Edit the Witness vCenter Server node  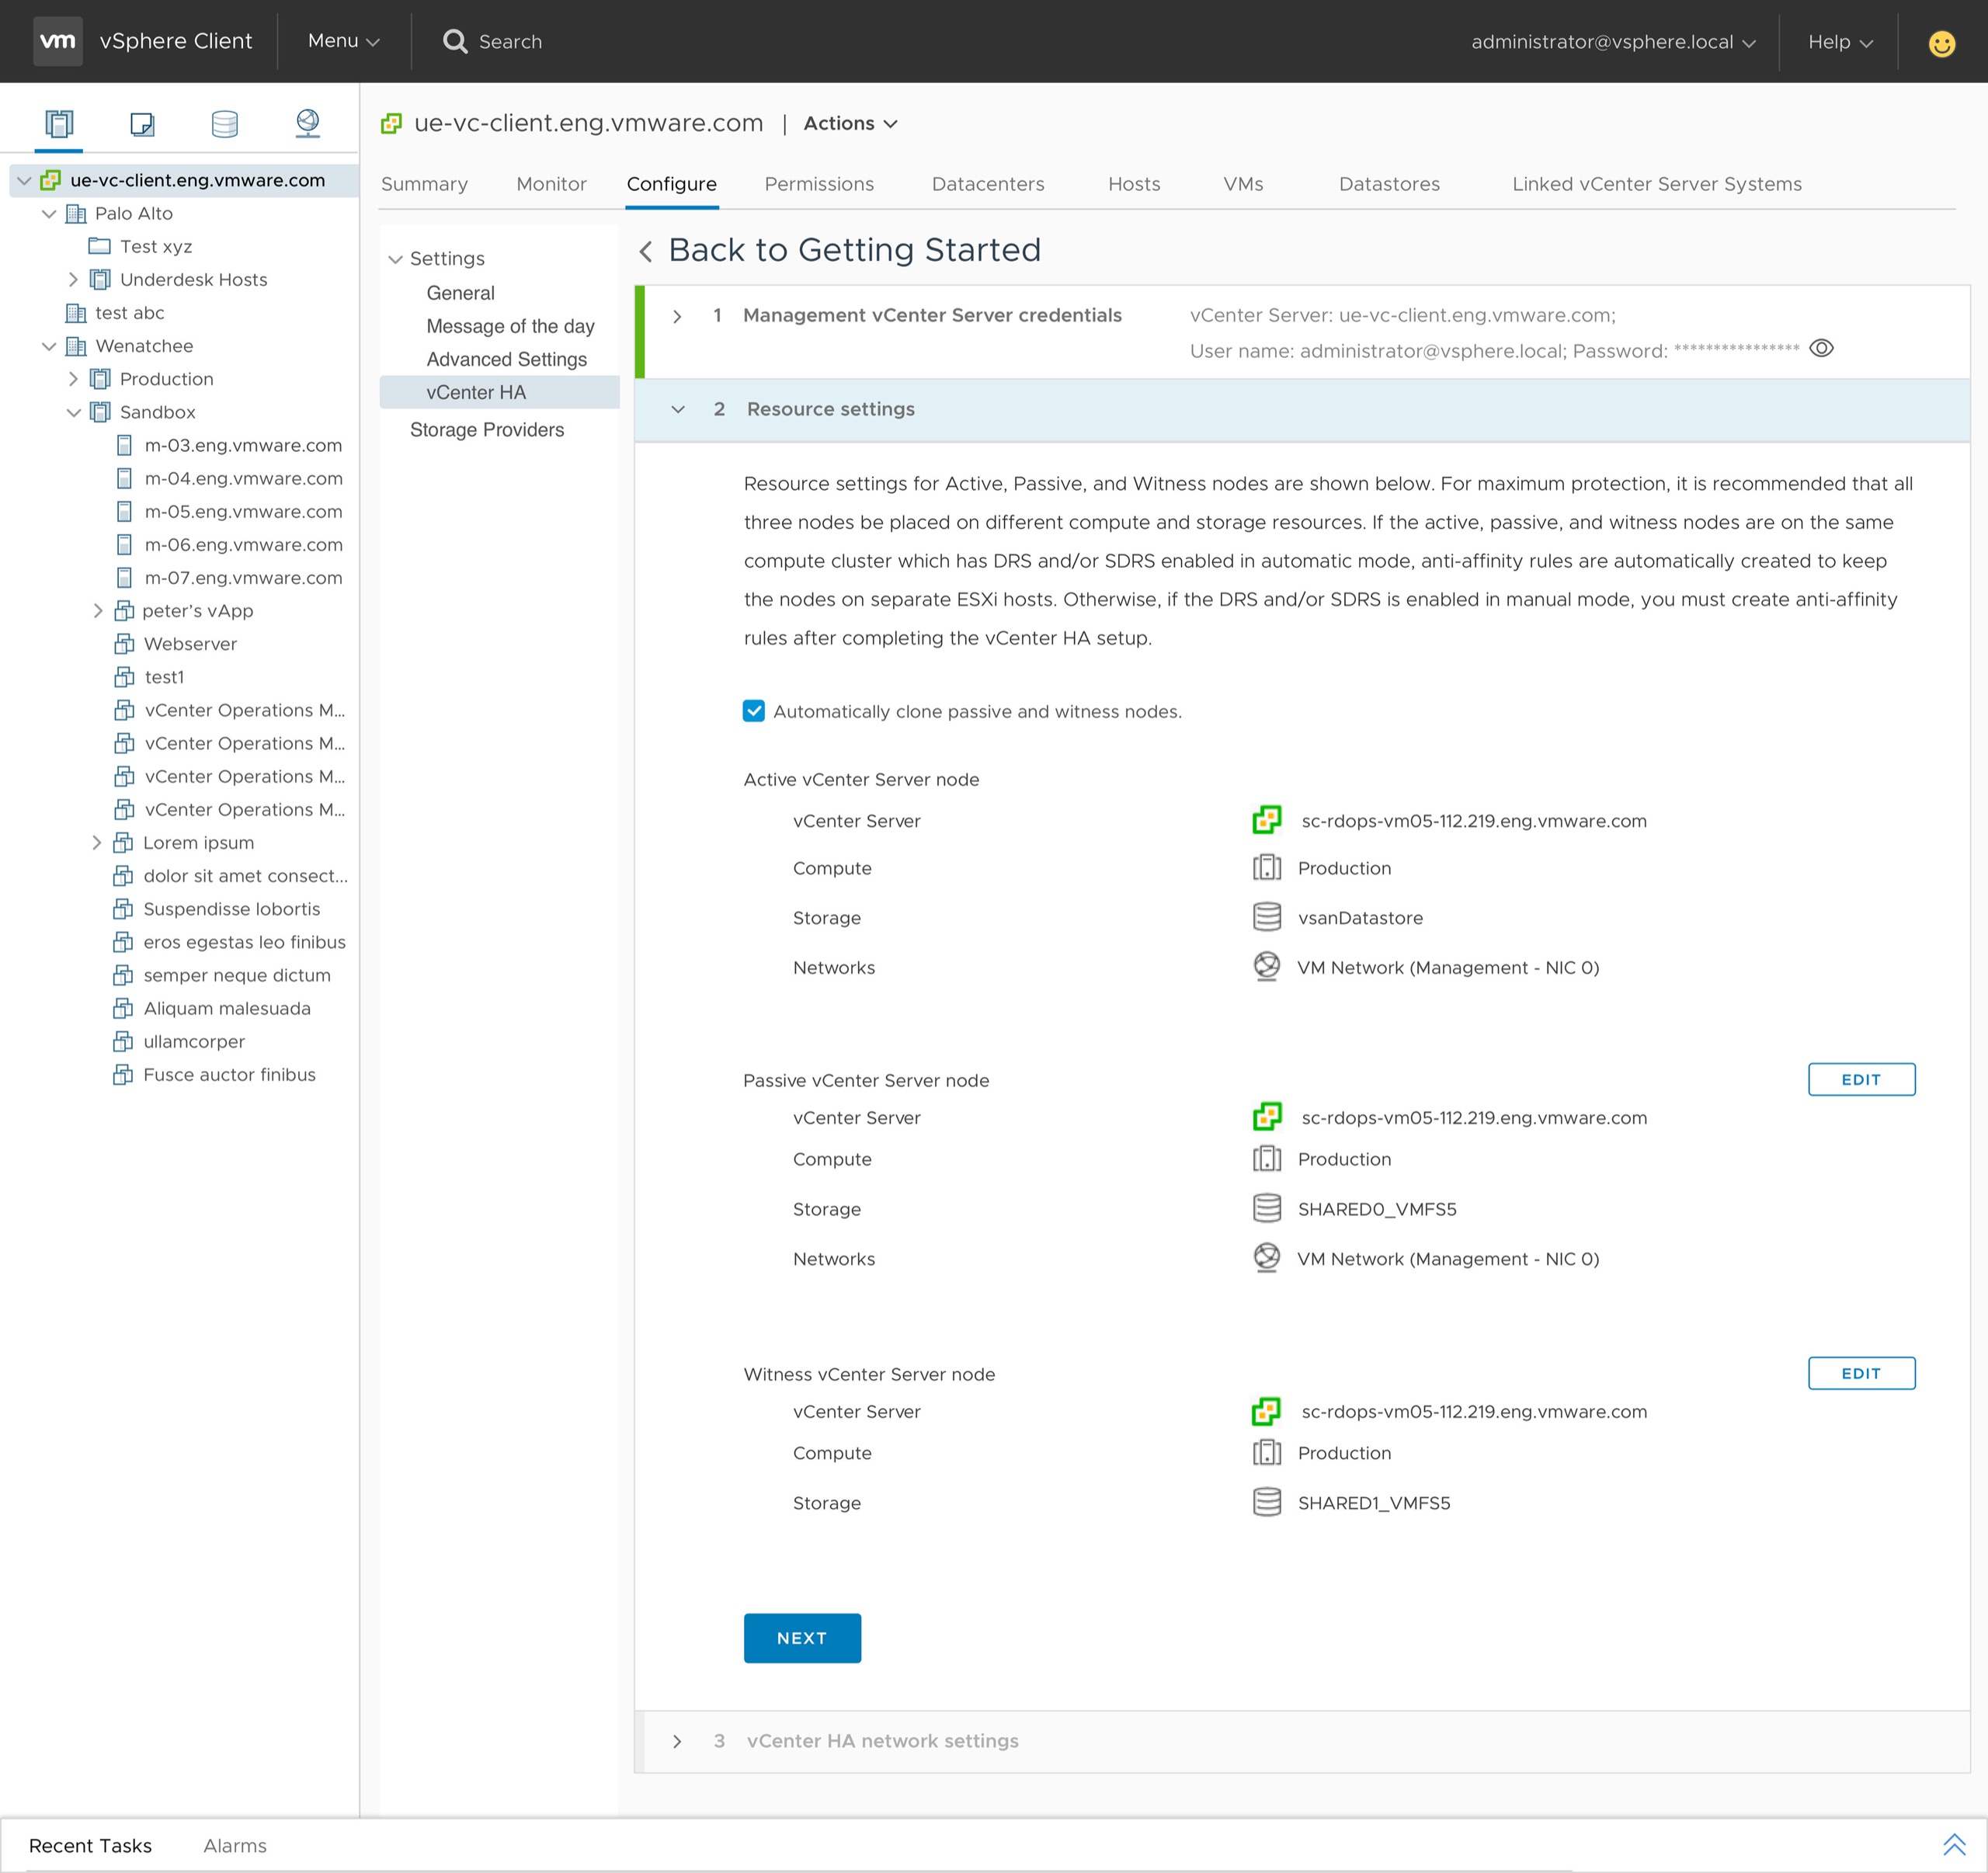point(1861,1373)
